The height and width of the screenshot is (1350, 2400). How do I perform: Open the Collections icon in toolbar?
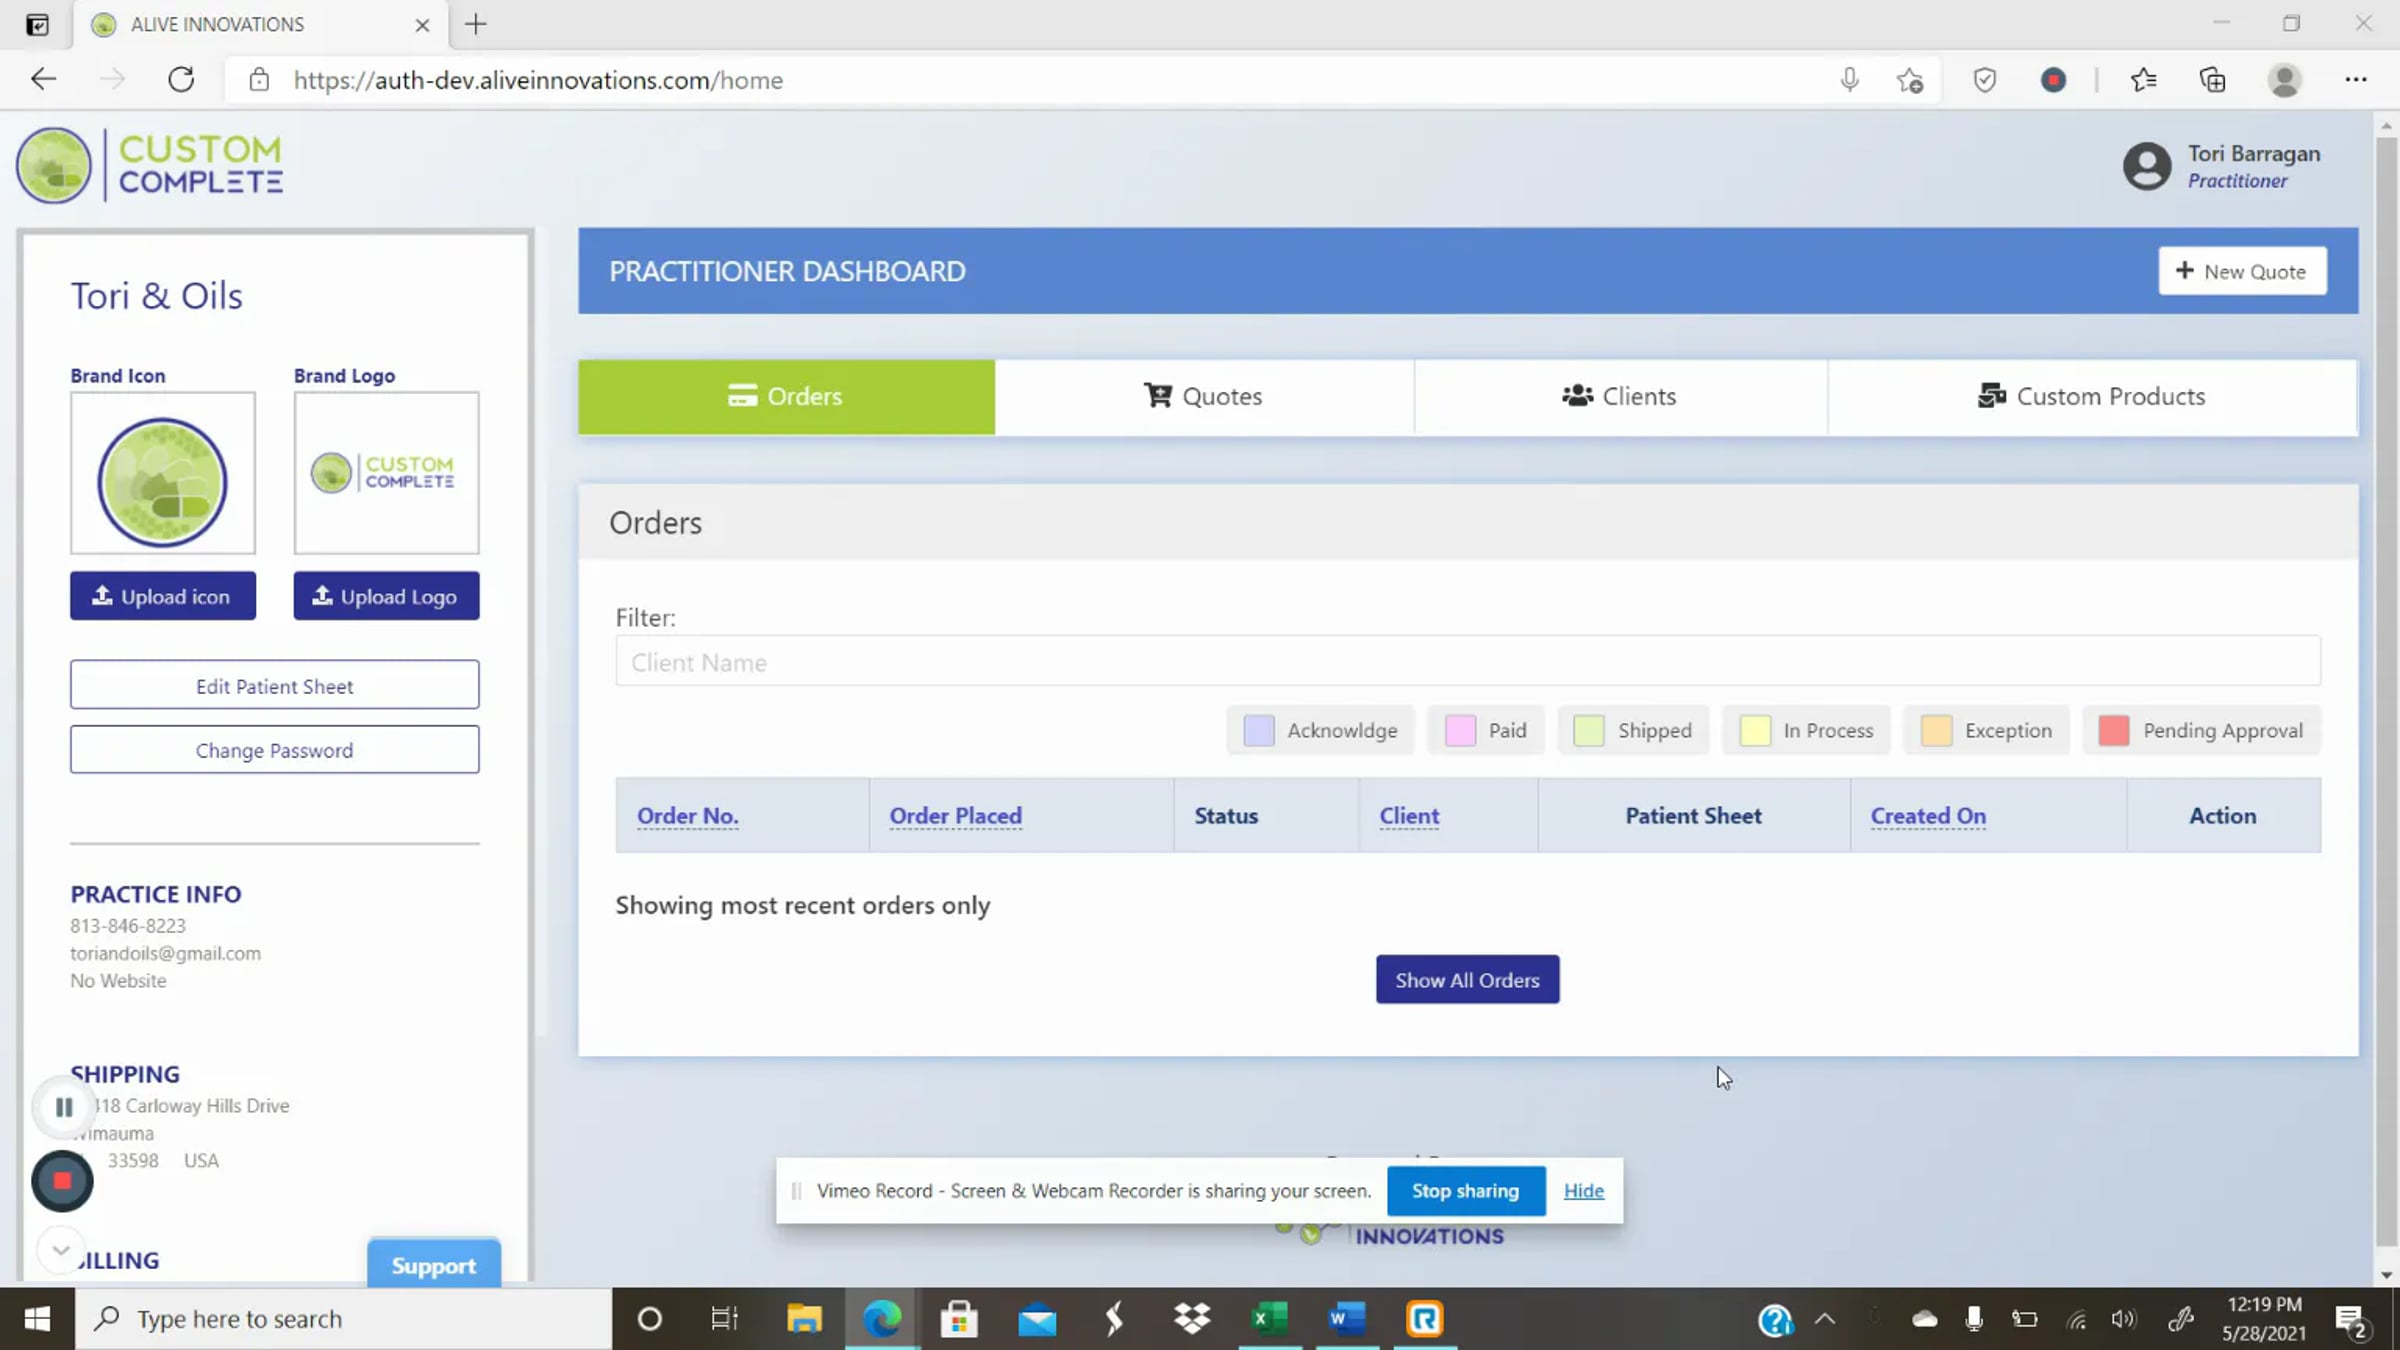[2213, 80]
